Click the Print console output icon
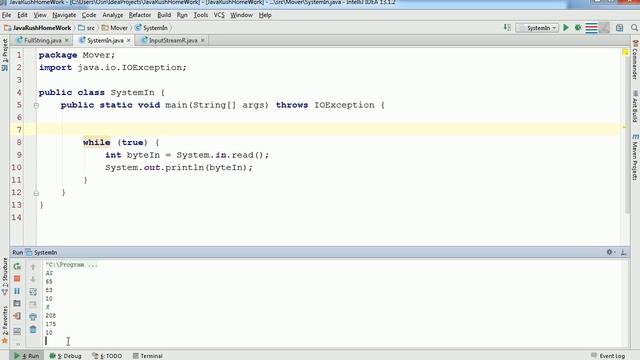This screenshot has height=360, width=640. [33, 317]
